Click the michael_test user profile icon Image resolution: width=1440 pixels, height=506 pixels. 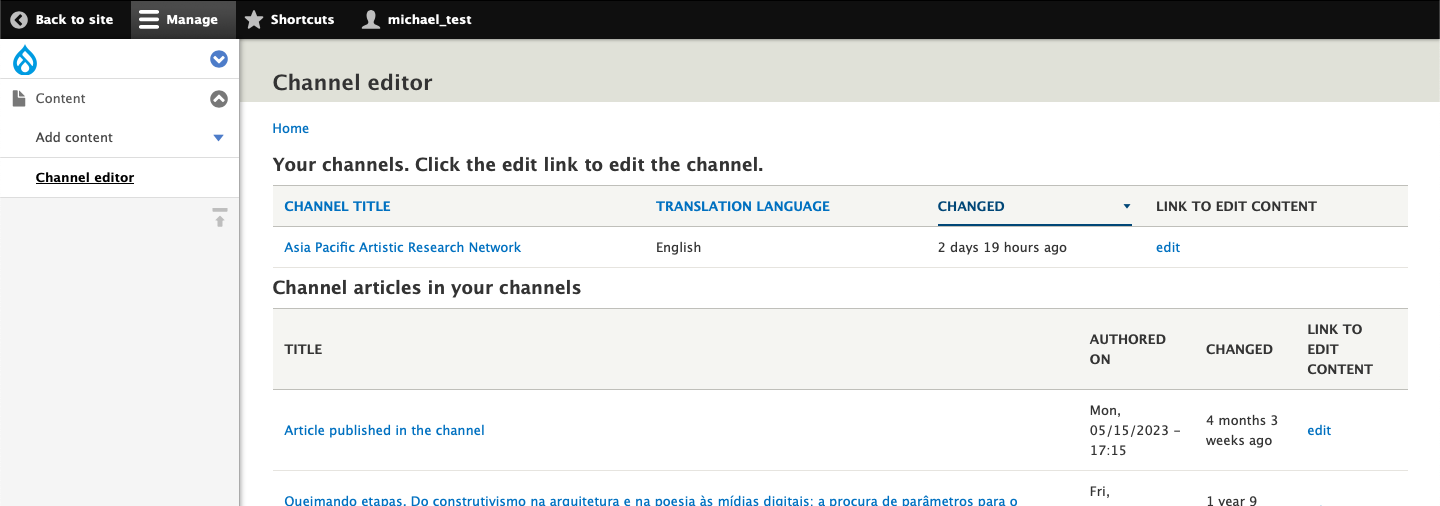[371, 20]
